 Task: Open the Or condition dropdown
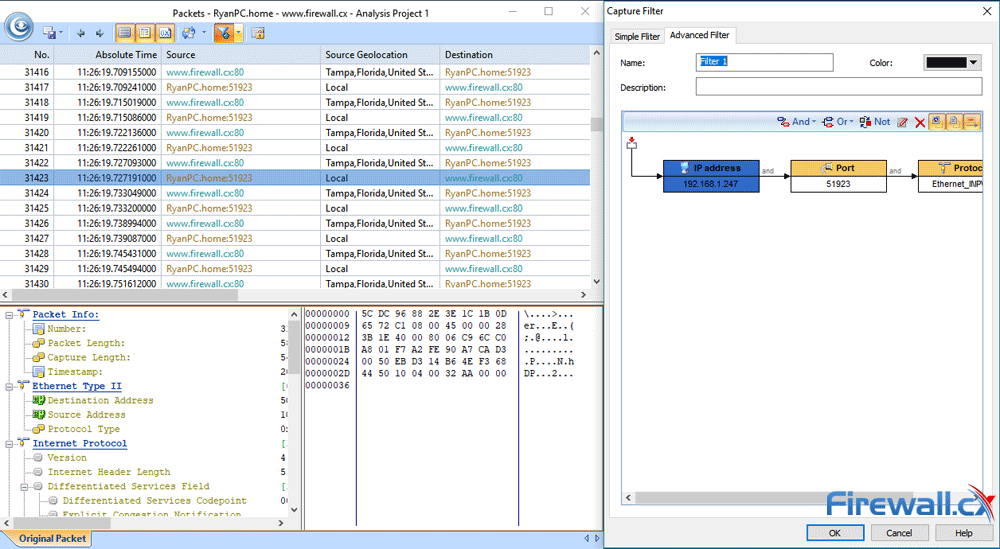click(838, 121)
